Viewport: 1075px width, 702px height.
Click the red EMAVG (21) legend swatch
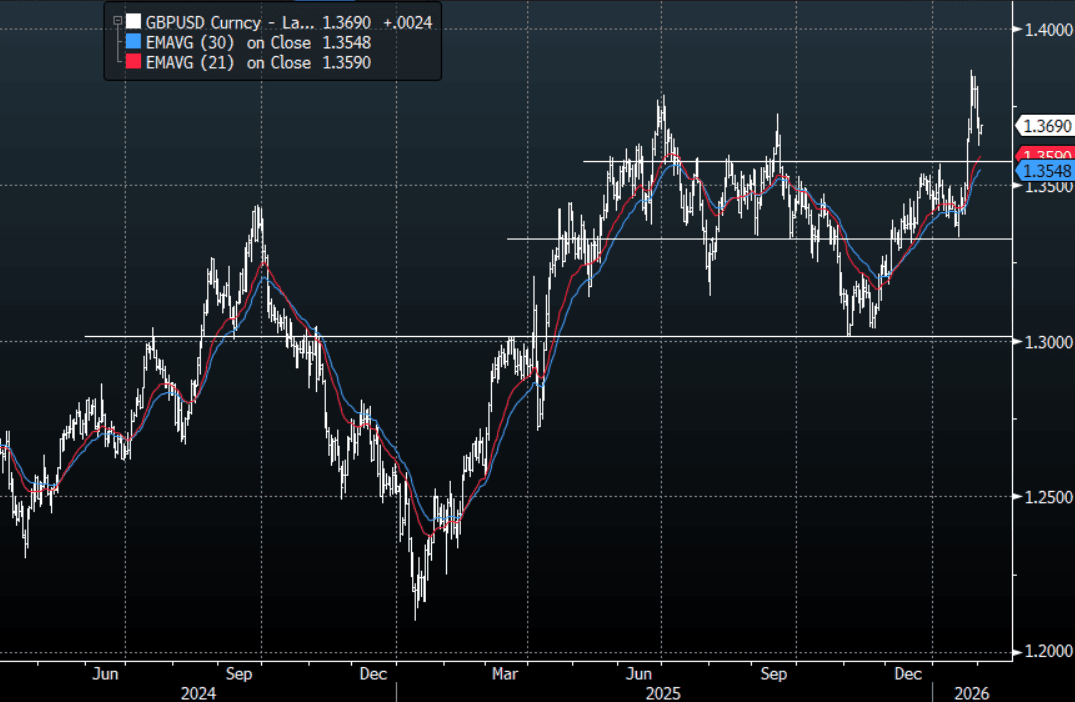(134, 63)
